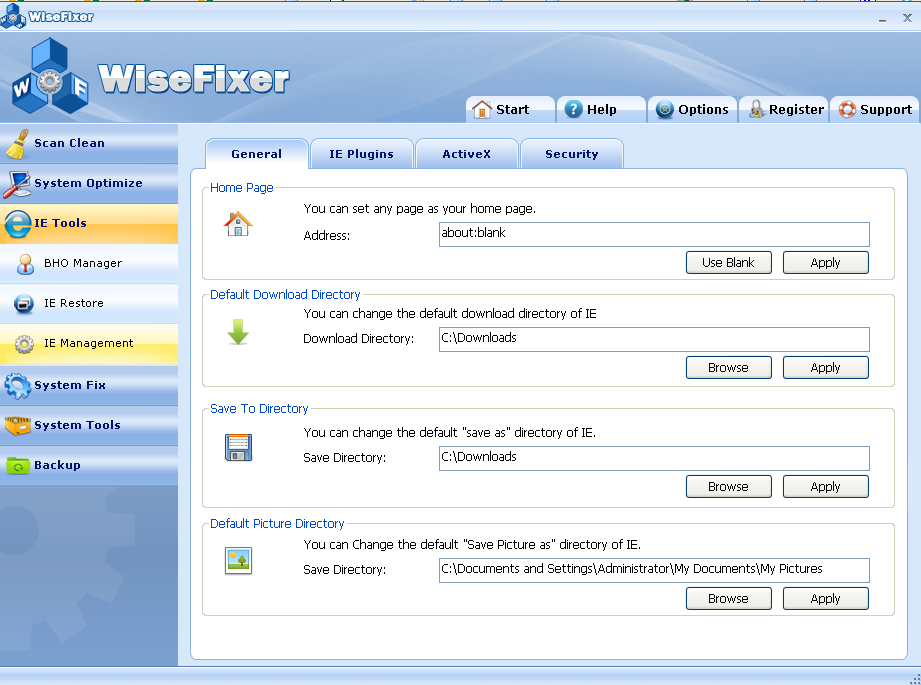Click the Backup folder icon

(x=17, y=465)
